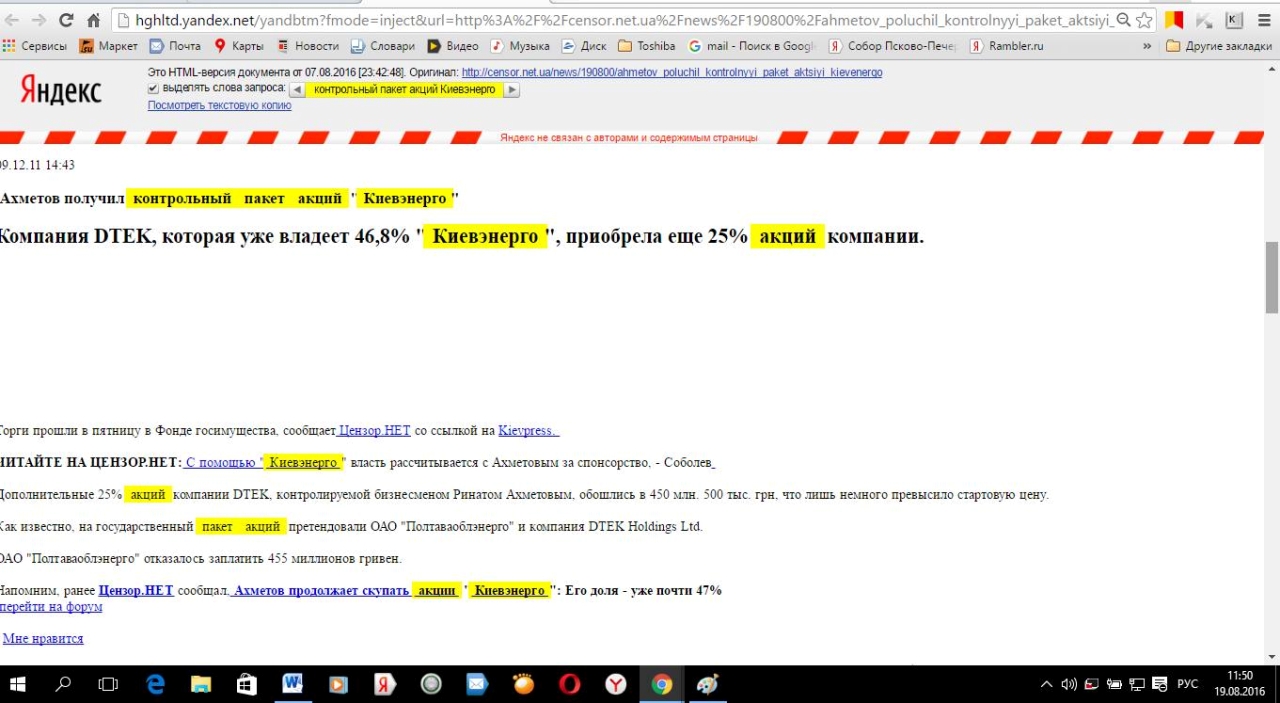Open the original censor.net.ua document link

pos(672,72)
